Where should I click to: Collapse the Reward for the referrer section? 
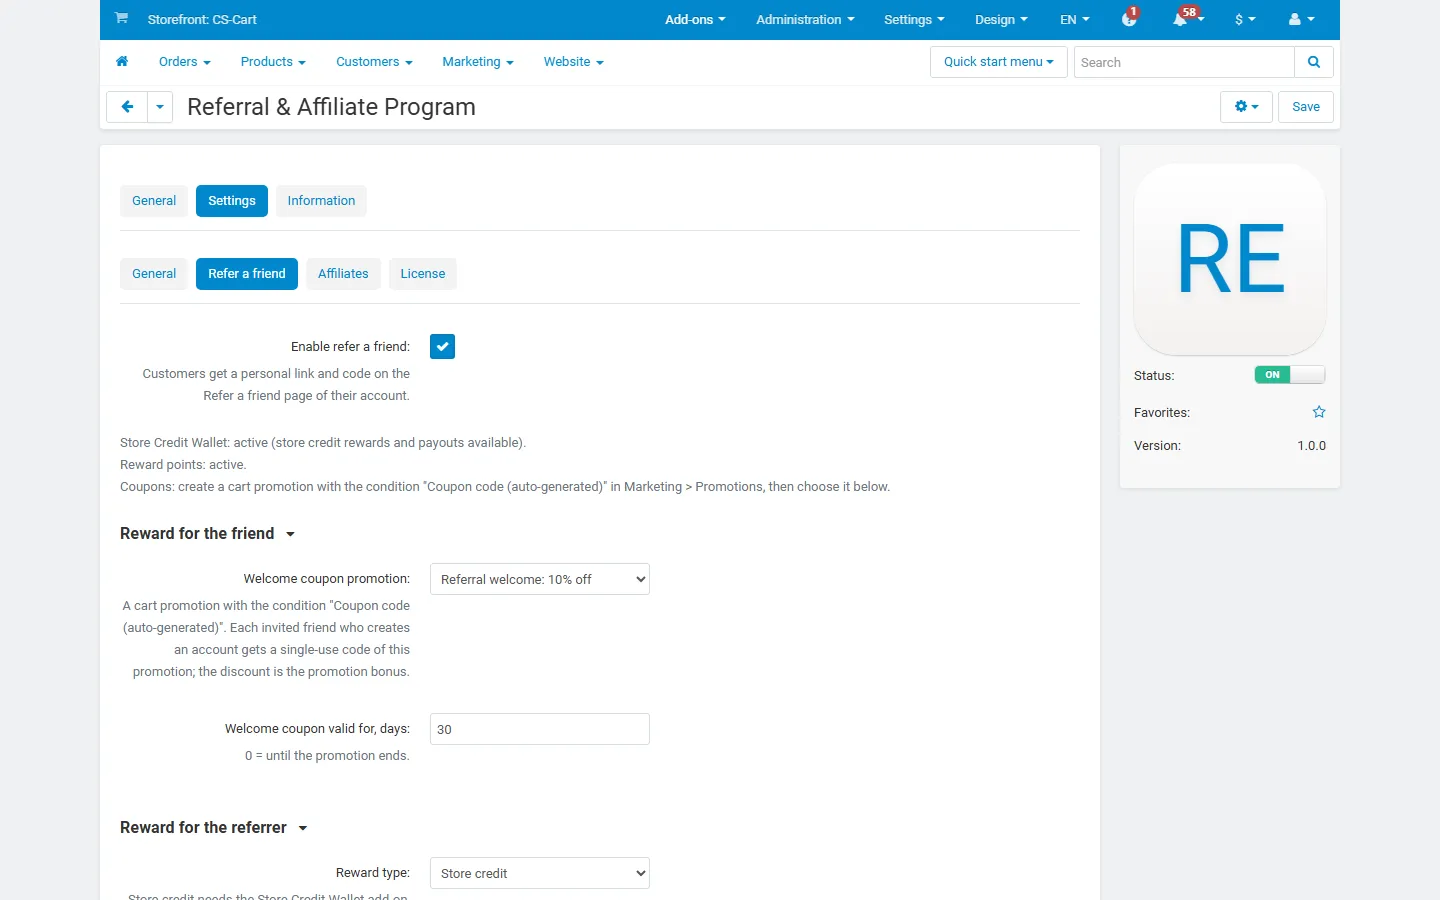pyautogui.click(x=213, y=828)
